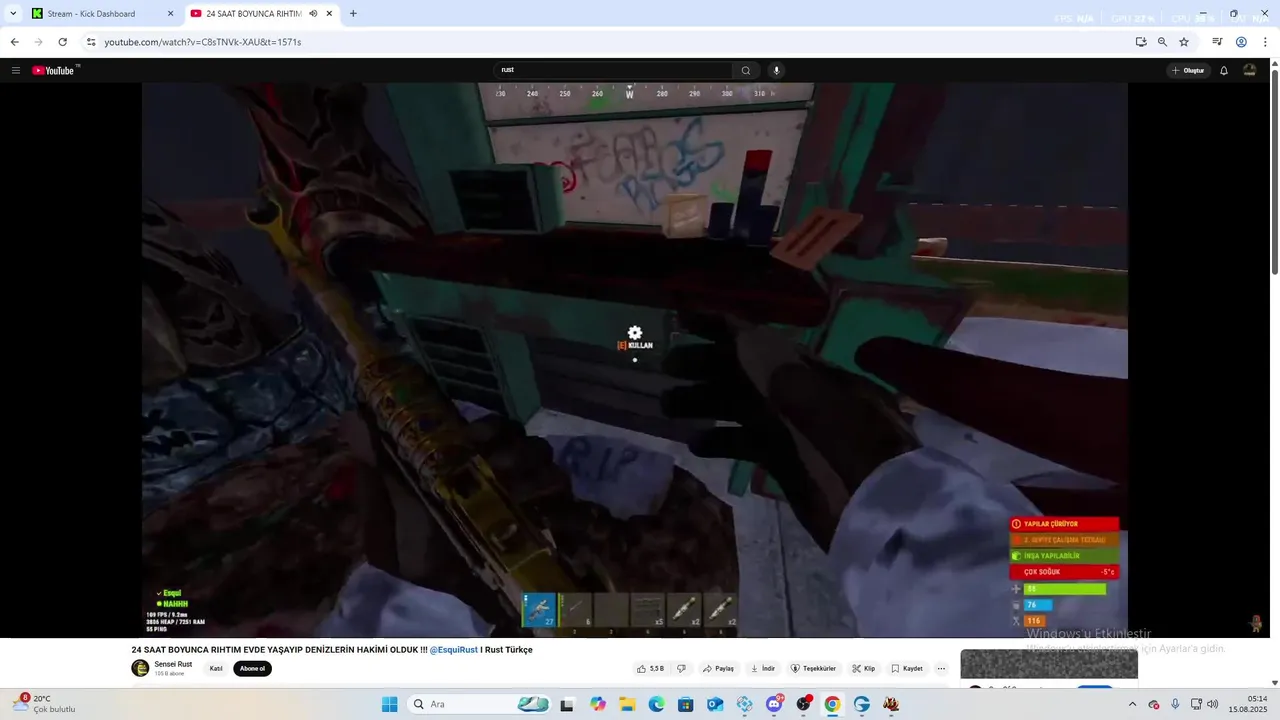The width and height of the screenshot is (1280, 720).
Task: Open volume control in system tray
Action: (x=1212, y=704)
